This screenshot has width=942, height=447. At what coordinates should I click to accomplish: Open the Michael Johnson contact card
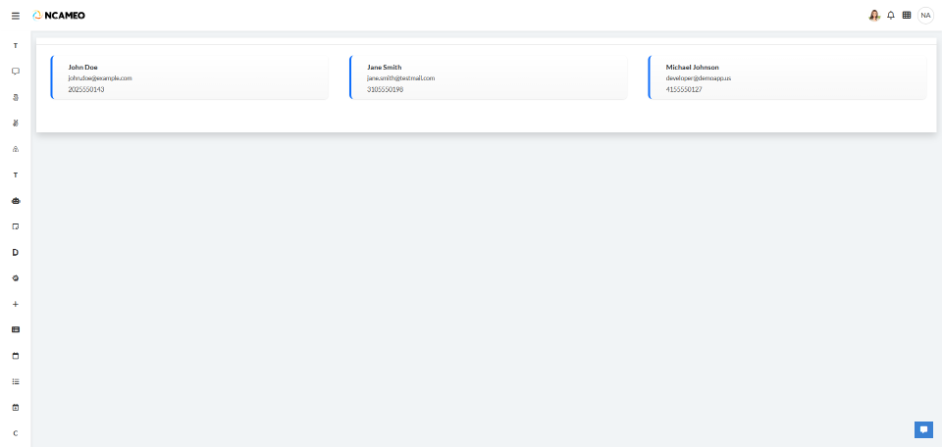[787, 78]
